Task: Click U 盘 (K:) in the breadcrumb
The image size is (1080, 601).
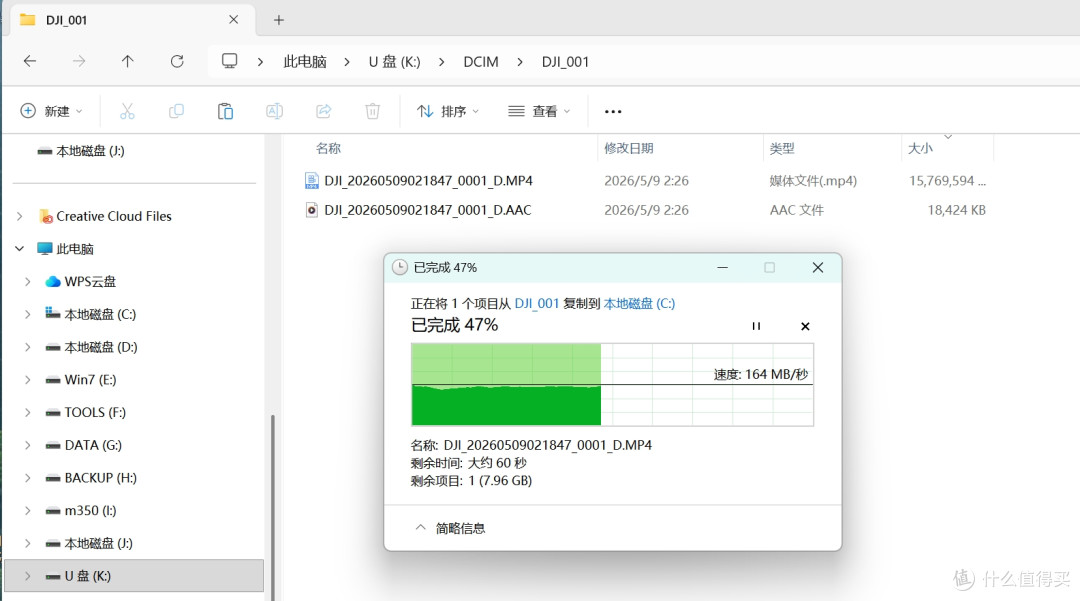Action: [x=394, y=62]
